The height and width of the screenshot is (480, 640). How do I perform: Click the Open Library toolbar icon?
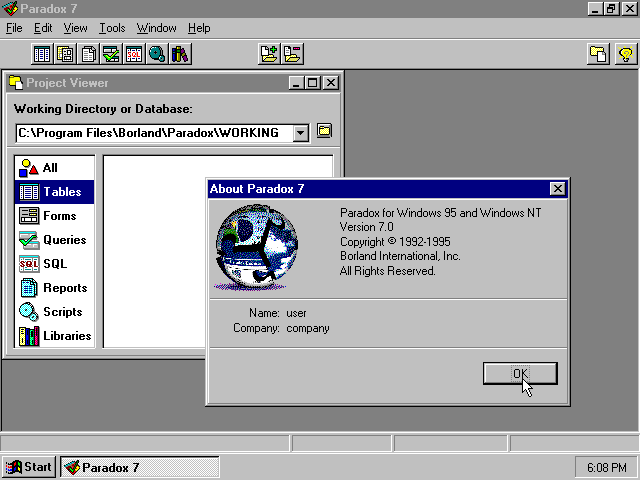click(180, 54)
